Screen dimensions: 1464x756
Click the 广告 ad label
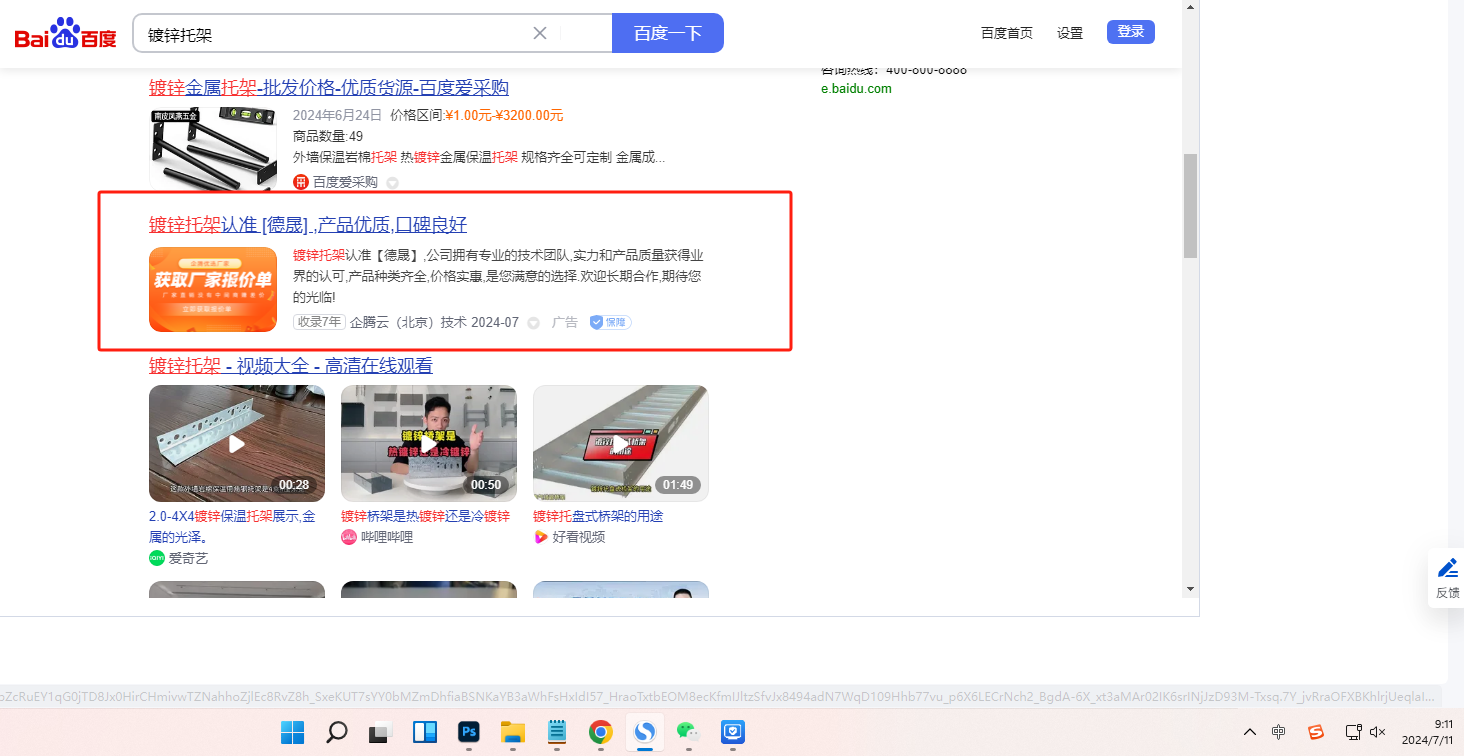(x=565, y=322)
